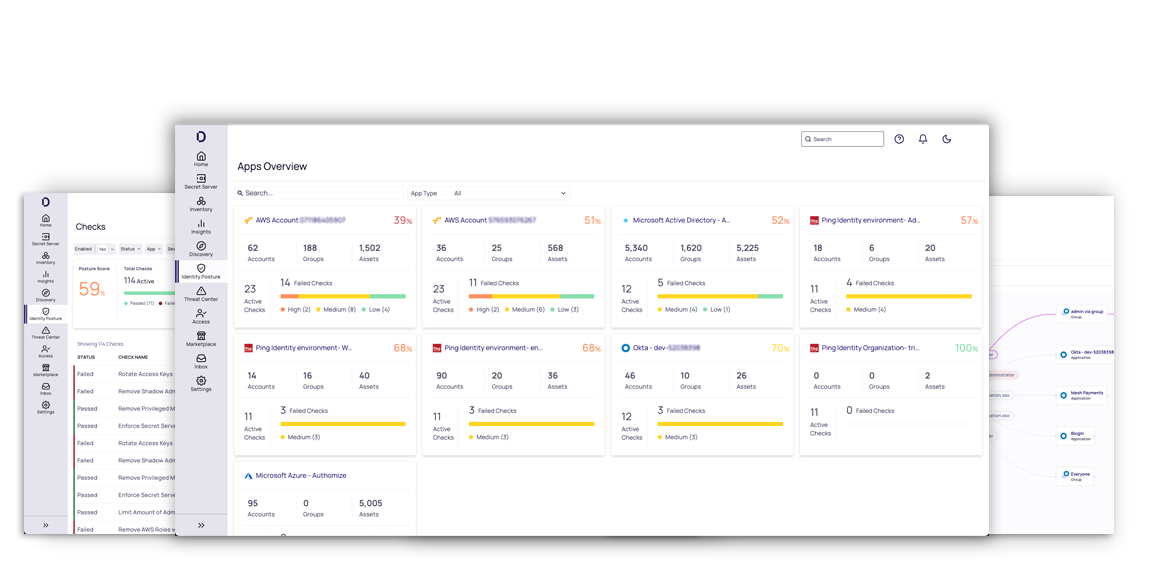The width and height of the screenshot is (1149, 573).
Task: Select Remove AWS Roles check row
Action: [x=123, y=529]
